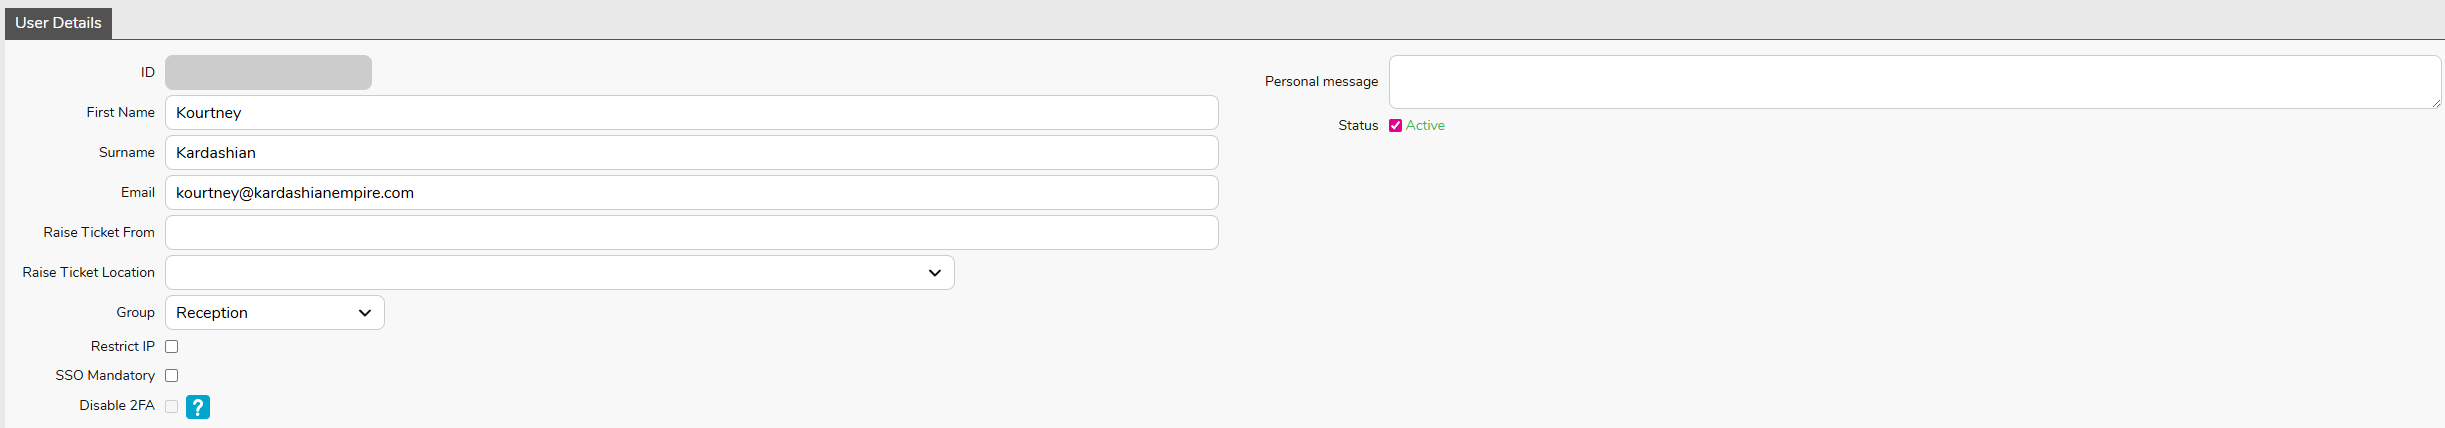Click the Email address input field
2445x428 pixels.
690,193
